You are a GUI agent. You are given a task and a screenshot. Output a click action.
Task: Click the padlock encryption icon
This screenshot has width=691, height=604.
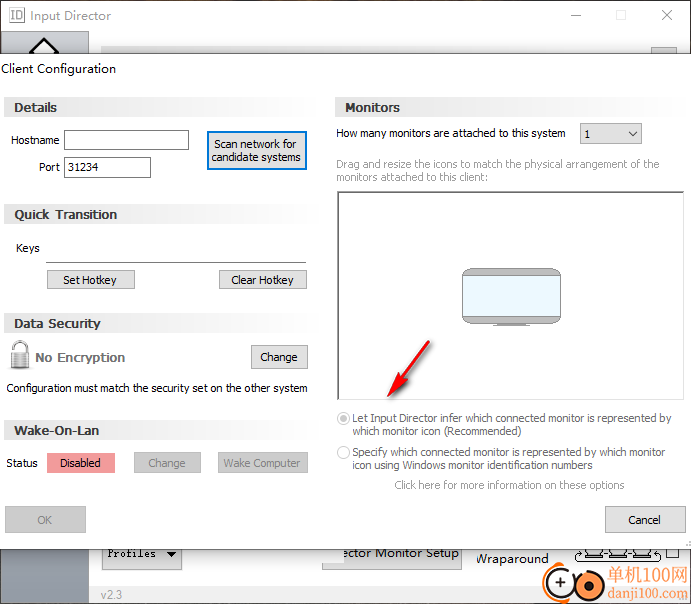(19, 355)
